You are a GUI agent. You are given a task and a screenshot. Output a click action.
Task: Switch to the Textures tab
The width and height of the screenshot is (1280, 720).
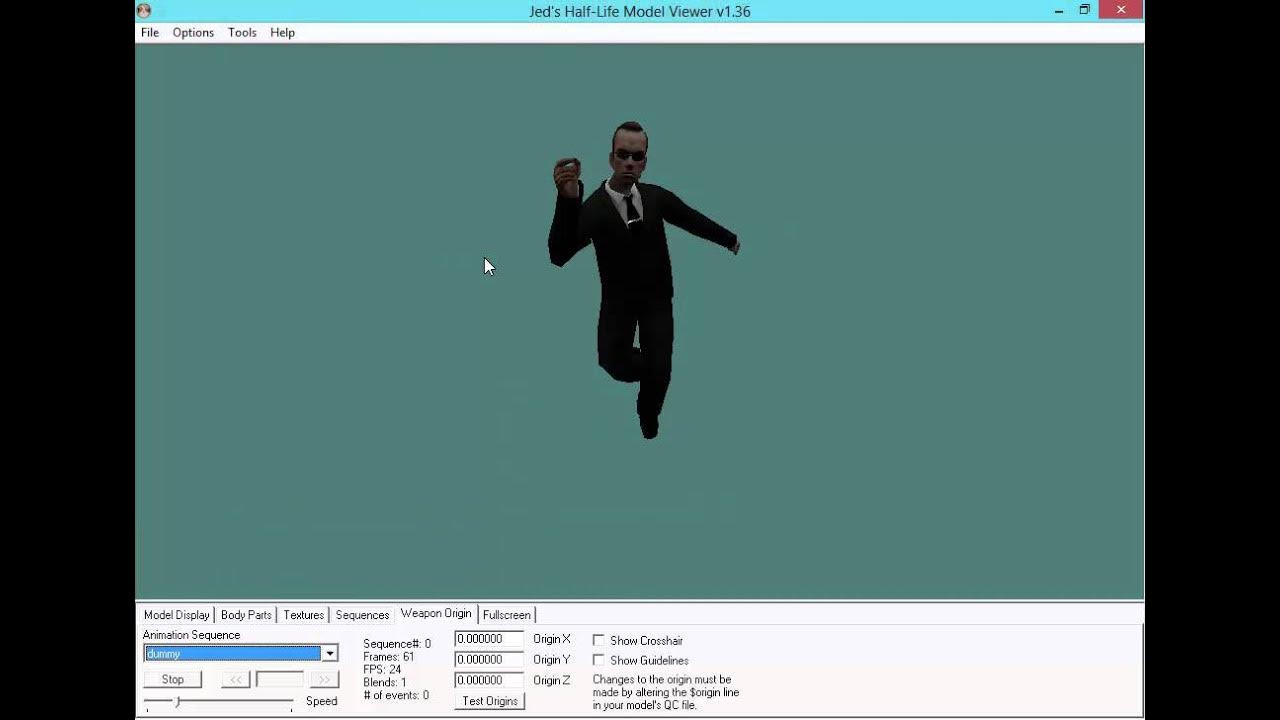tap(303, 615)
